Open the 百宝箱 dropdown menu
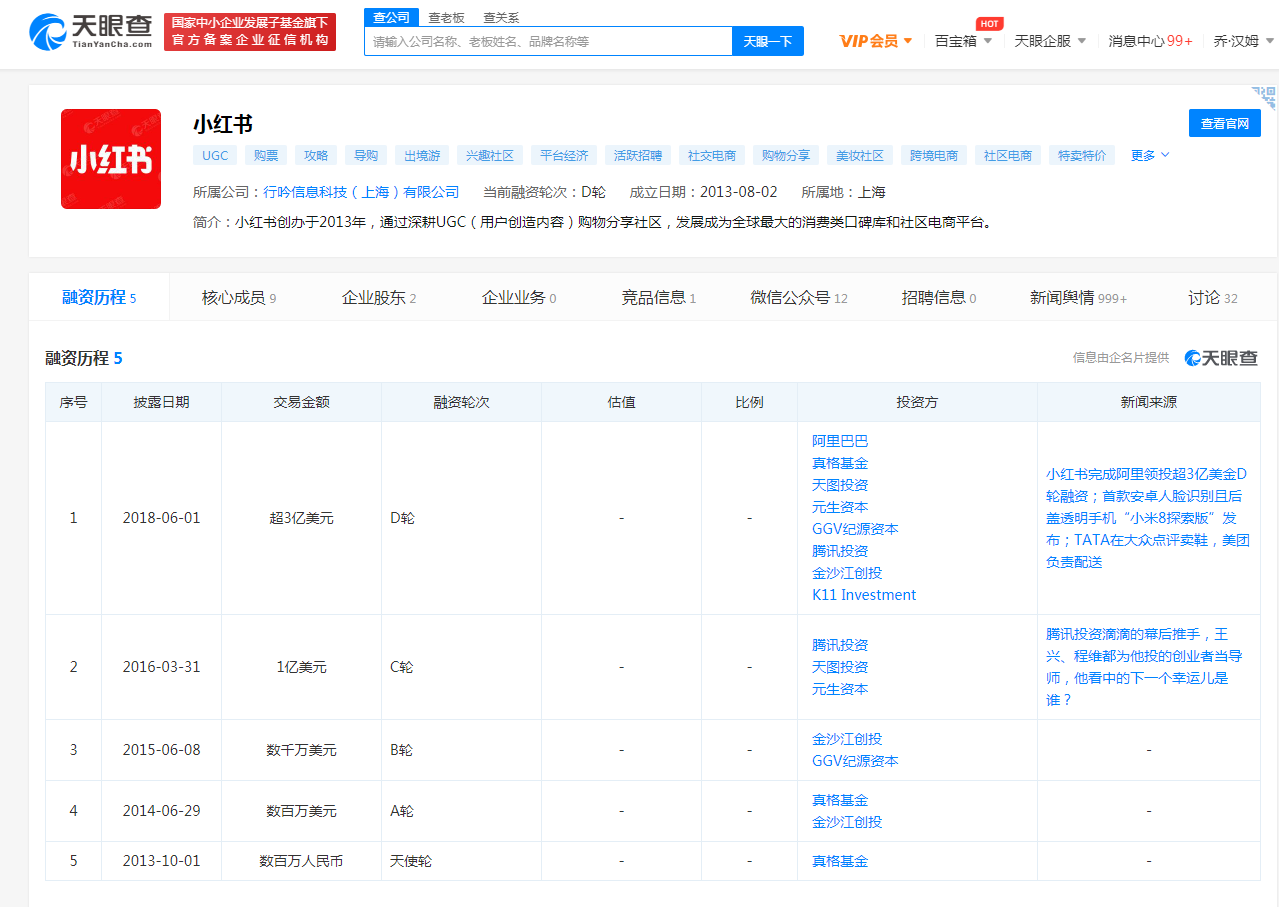The height and width of the screenshot is (907, 1279). (x=964, y=41)
